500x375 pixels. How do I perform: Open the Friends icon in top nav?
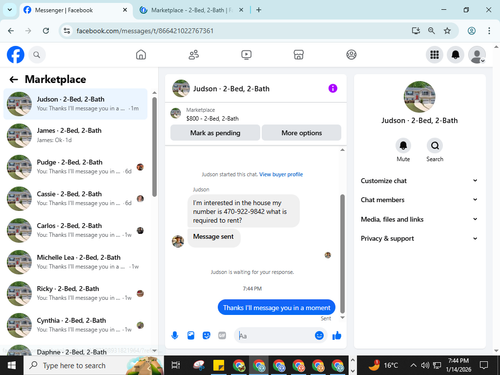click(x=194, y=55)
